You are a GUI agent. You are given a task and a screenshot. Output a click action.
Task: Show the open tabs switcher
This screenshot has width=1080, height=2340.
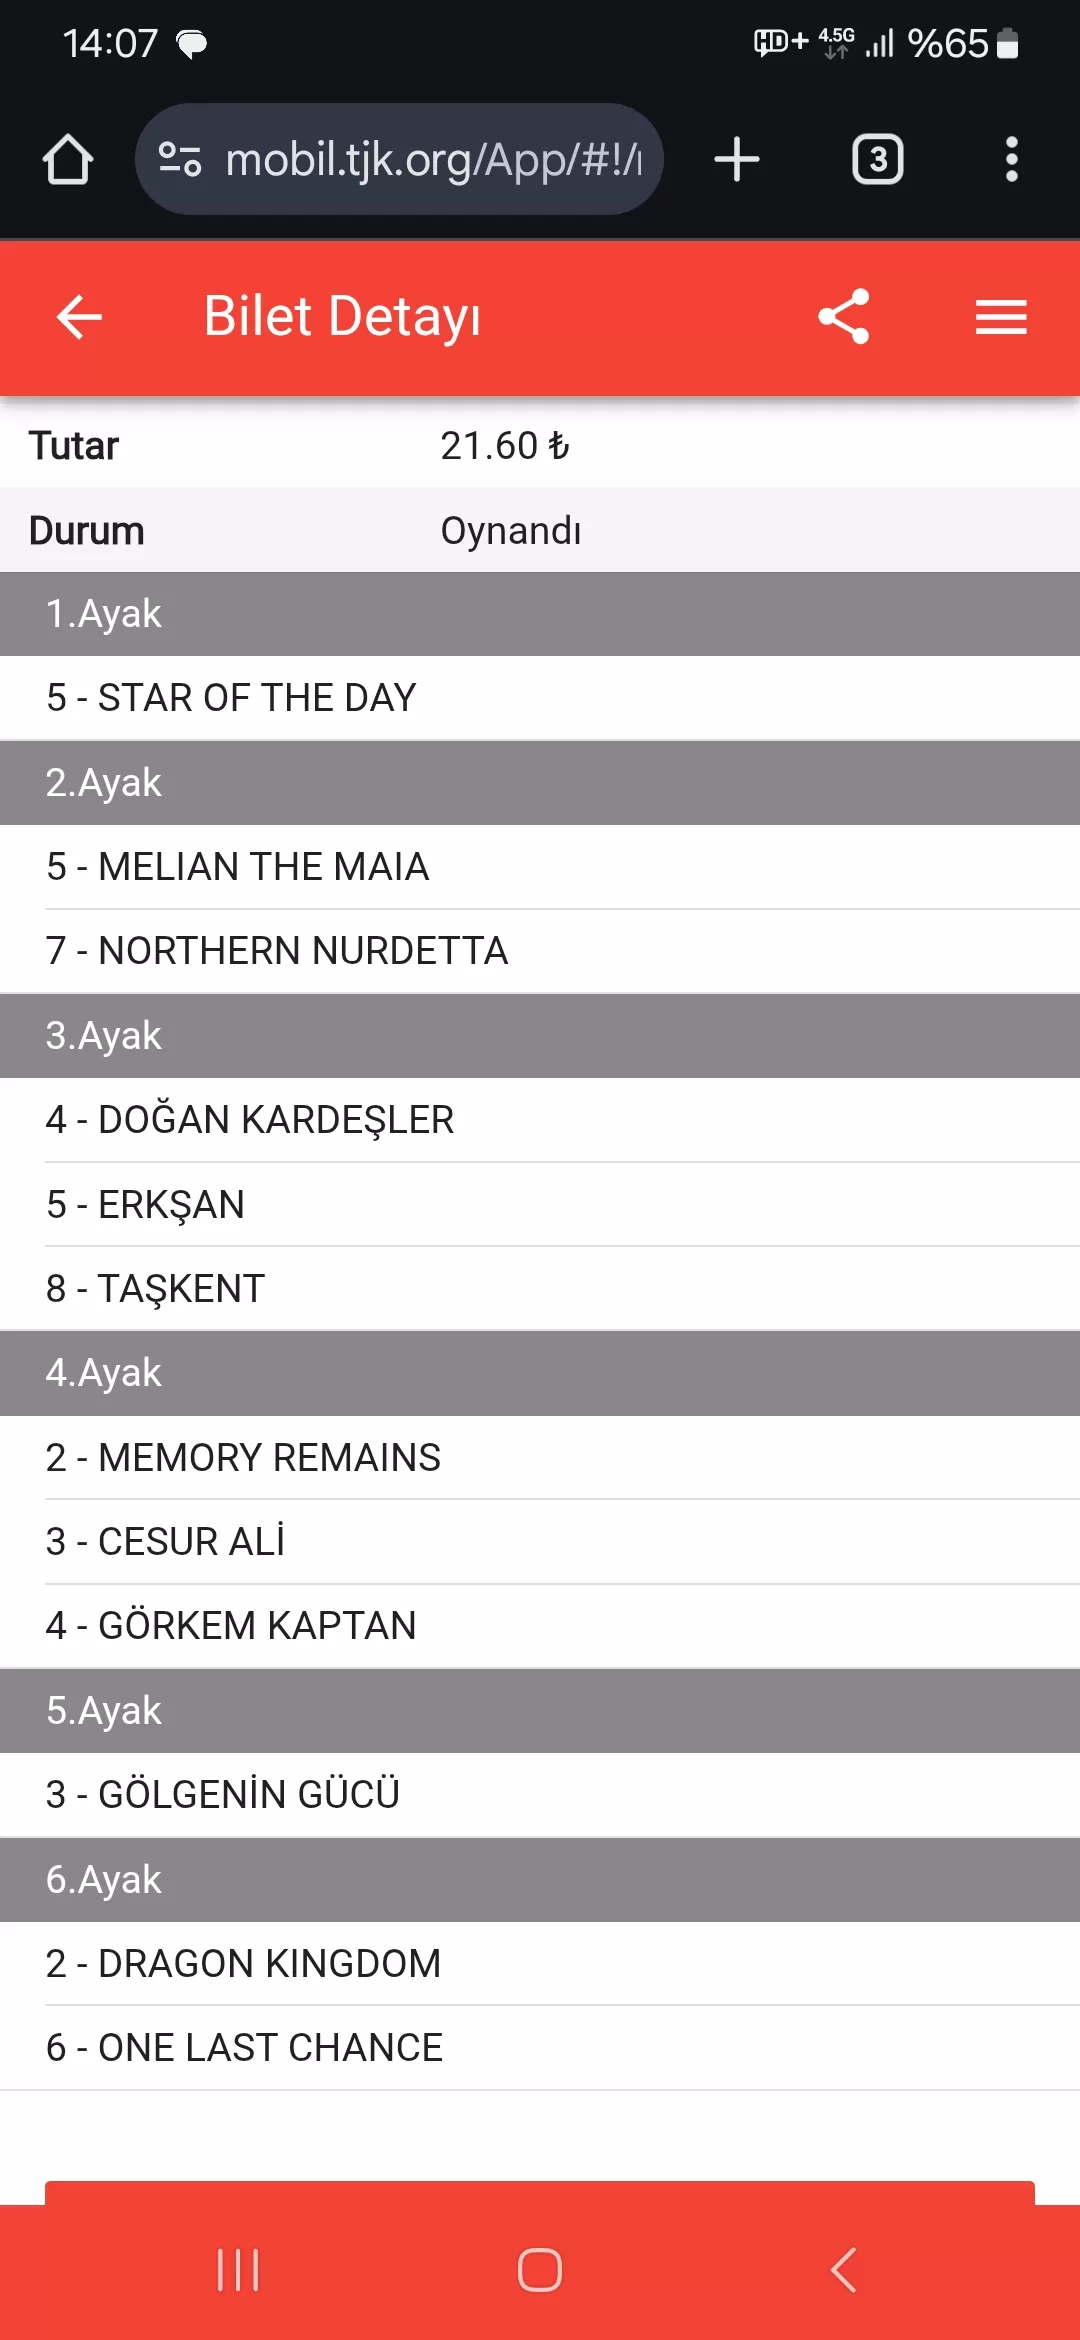tap(877, 160)
